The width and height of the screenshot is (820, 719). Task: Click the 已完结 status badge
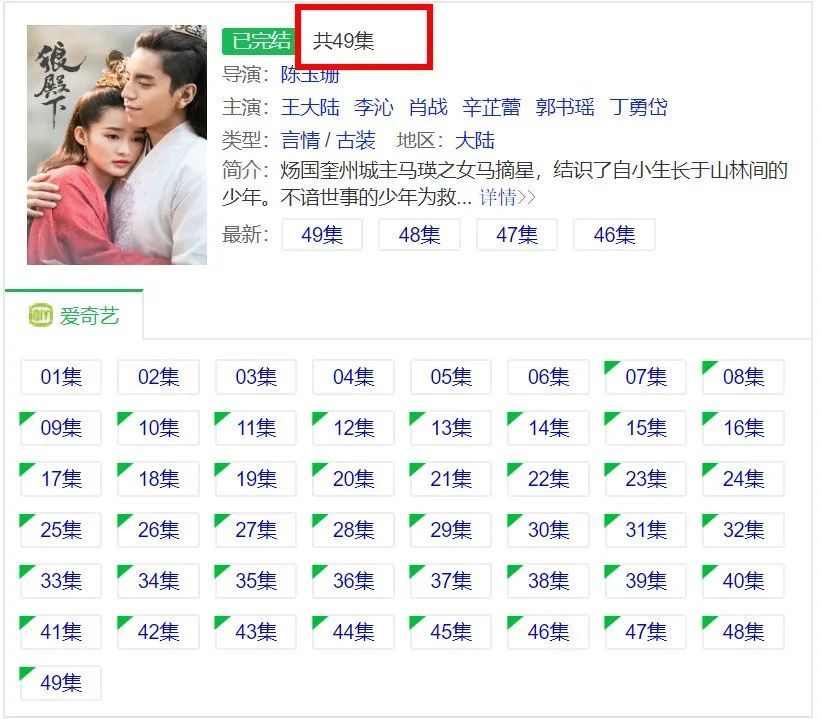[260, 41]
